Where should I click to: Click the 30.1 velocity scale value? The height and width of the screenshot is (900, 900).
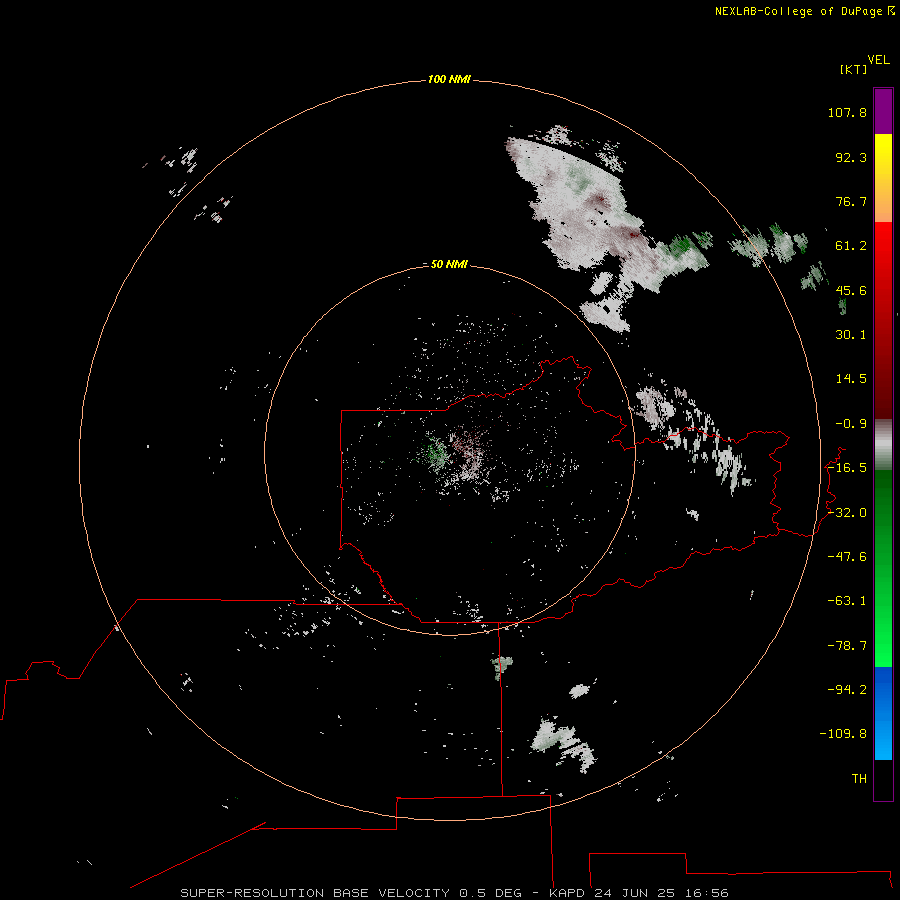point(851,335)
